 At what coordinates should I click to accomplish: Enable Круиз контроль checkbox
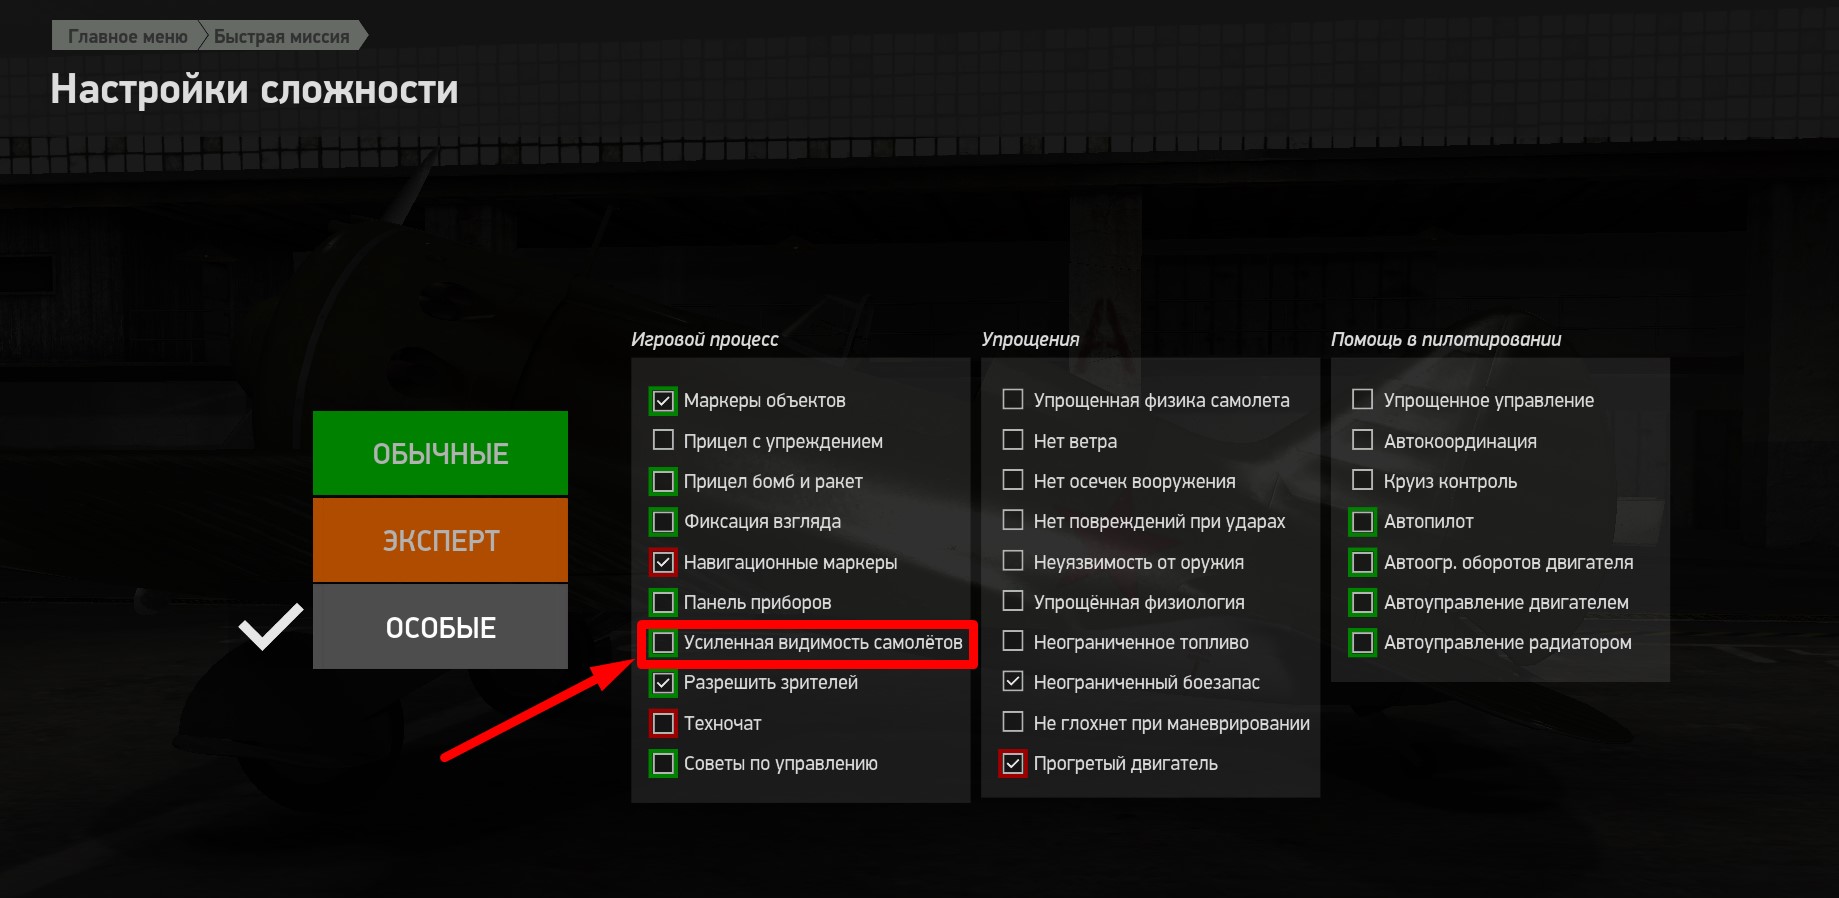[x=1362, y=480]
